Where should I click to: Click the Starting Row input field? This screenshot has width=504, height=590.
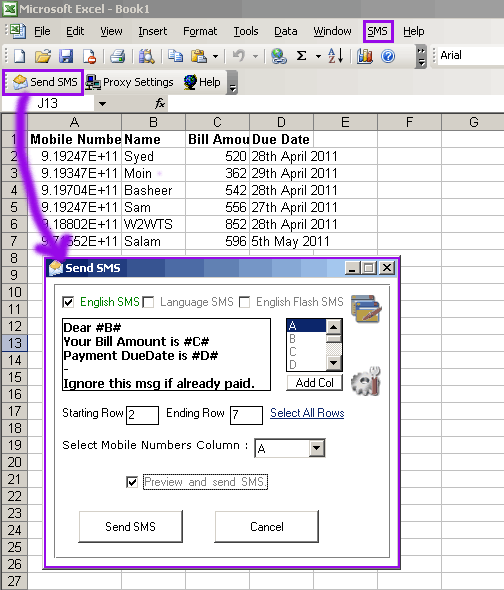[142, 415]
